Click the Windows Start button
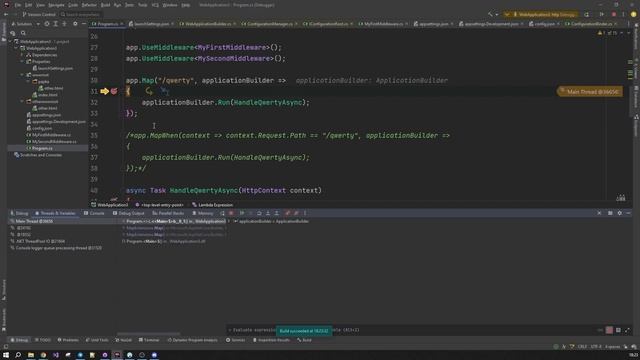640x360 pixels. (x=6, y=355)
